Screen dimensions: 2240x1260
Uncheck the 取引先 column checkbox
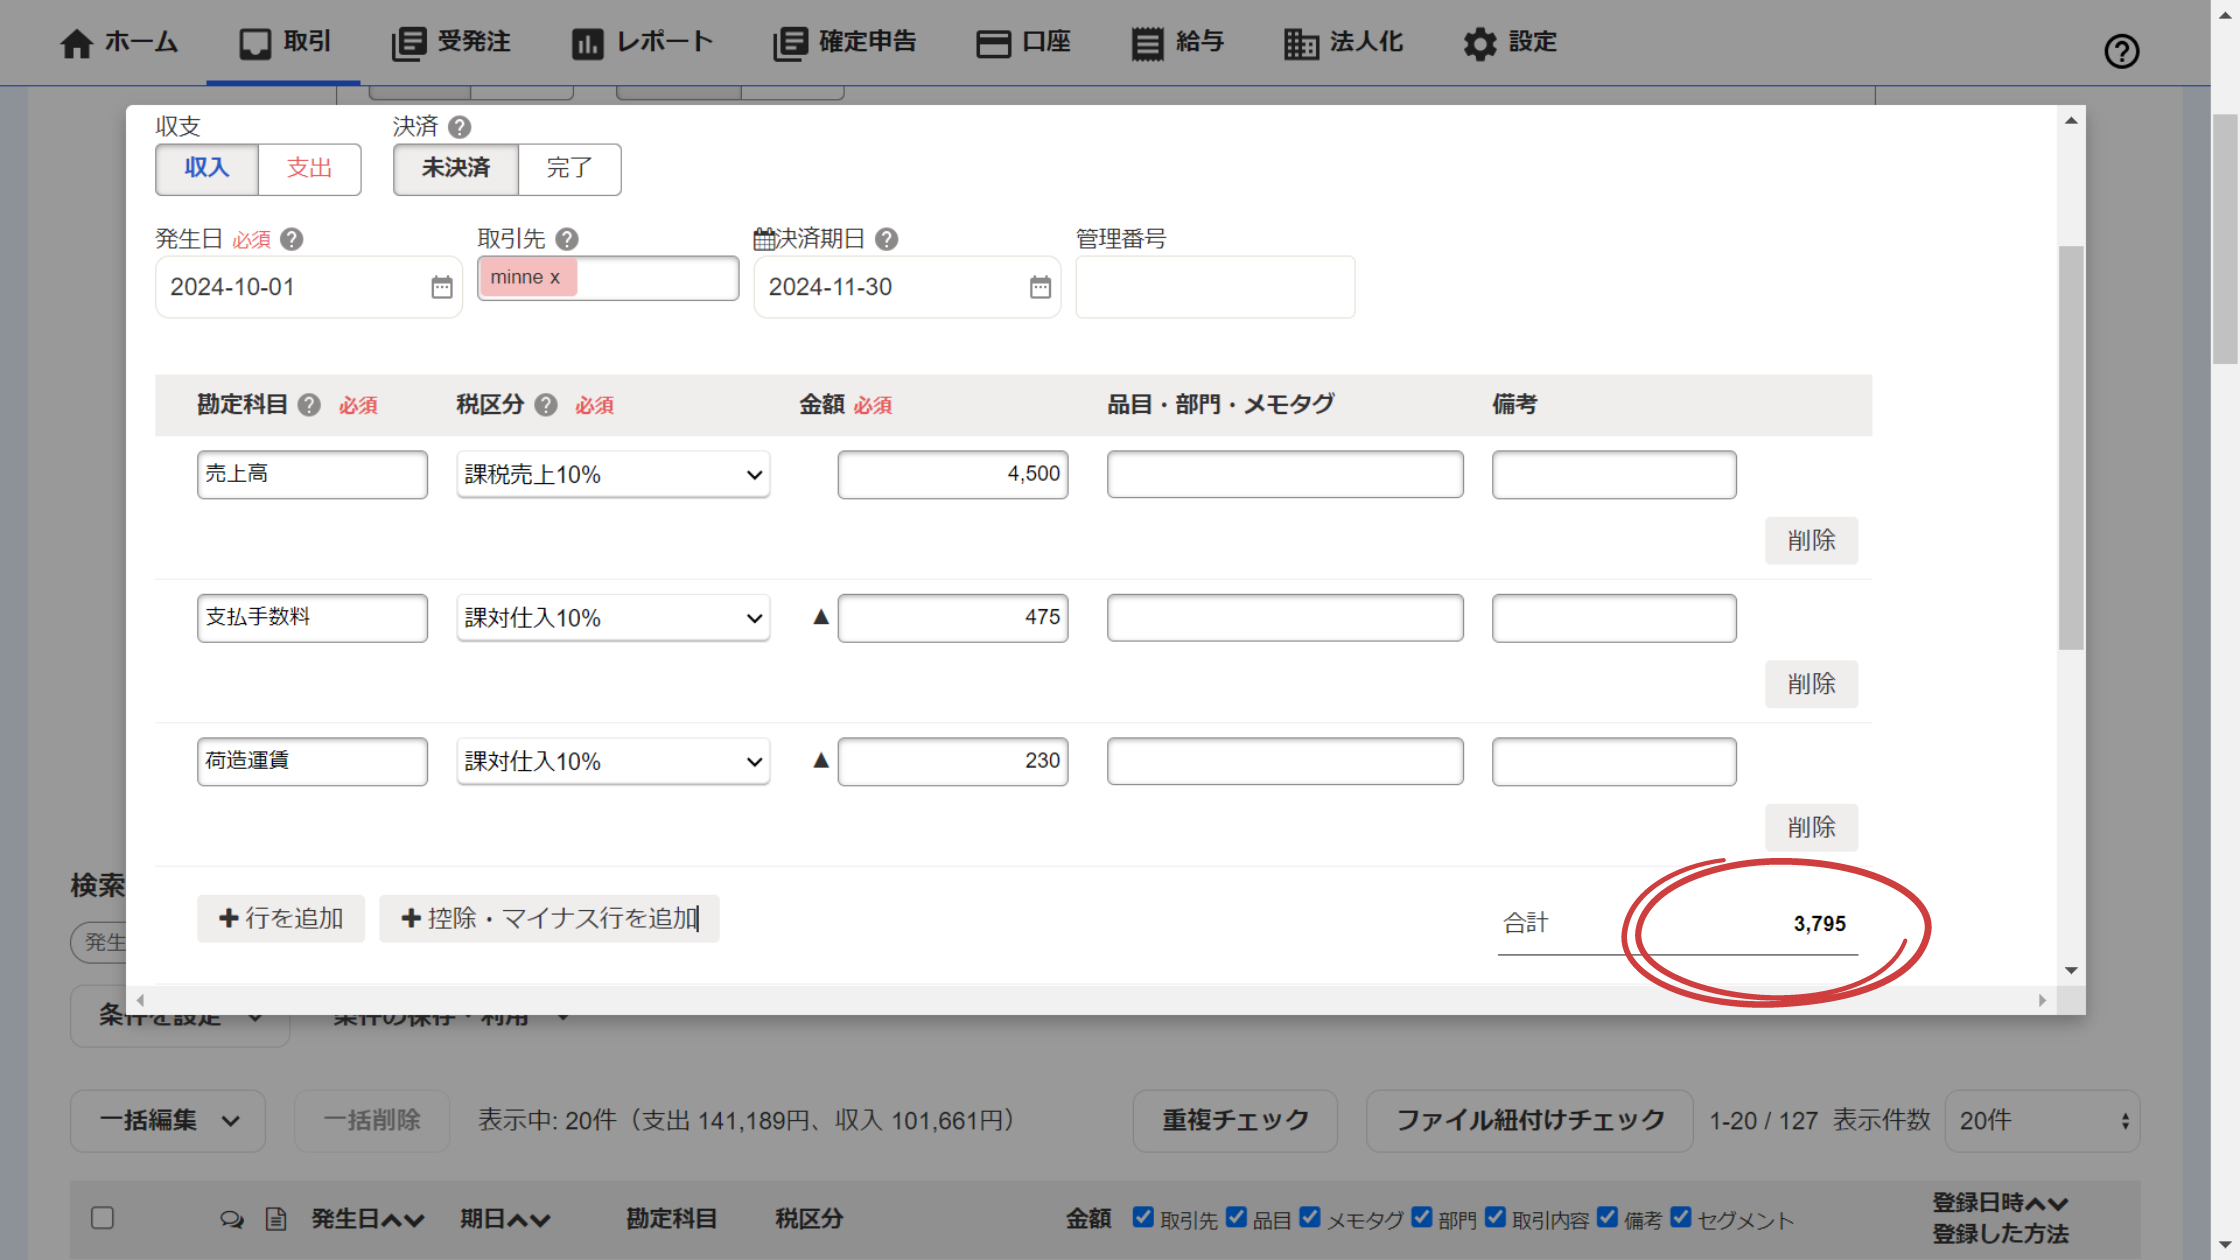pos(1143,1217)
